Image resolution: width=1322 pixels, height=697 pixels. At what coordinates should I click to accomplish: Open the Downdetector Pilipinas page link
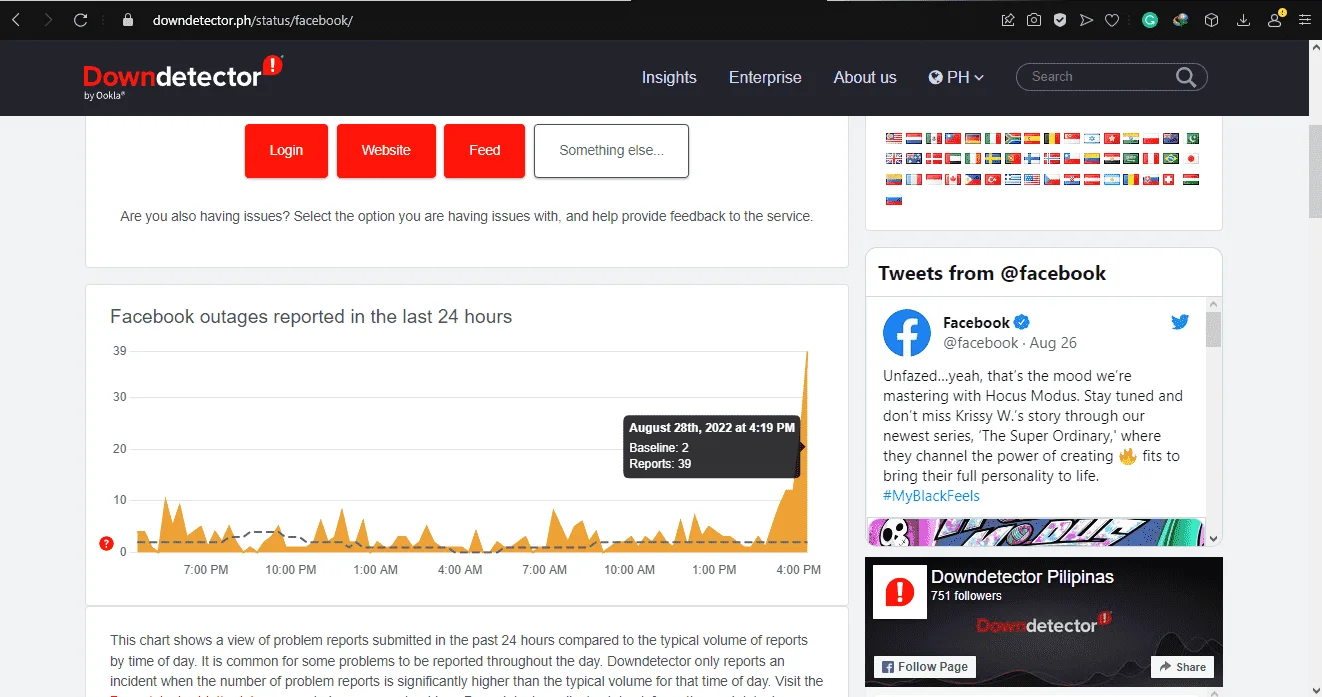1022,577
